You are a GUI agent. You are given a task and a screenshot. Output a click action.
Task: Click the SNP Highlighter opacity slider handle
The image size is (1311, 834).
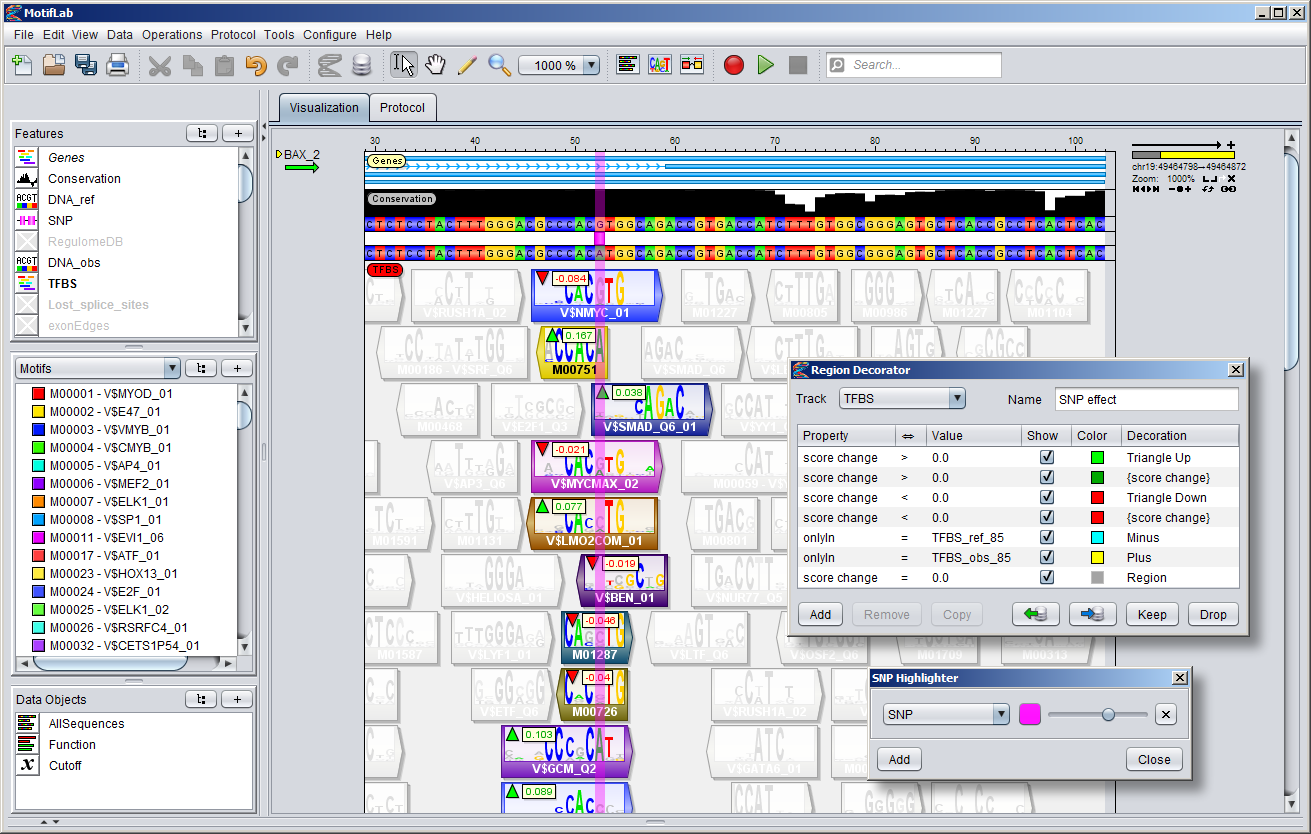1108,714
